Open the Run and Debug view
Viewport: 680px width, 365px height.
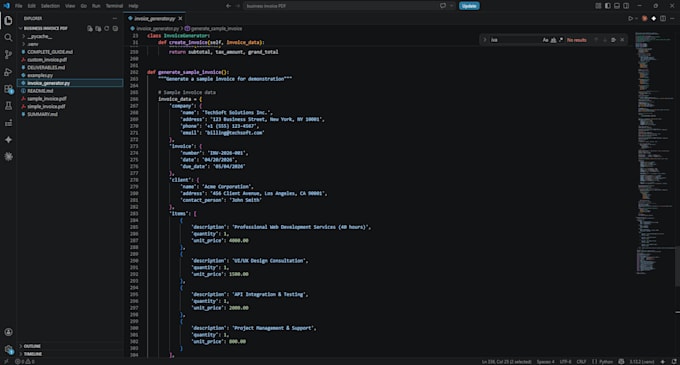[x=8, y=72]
